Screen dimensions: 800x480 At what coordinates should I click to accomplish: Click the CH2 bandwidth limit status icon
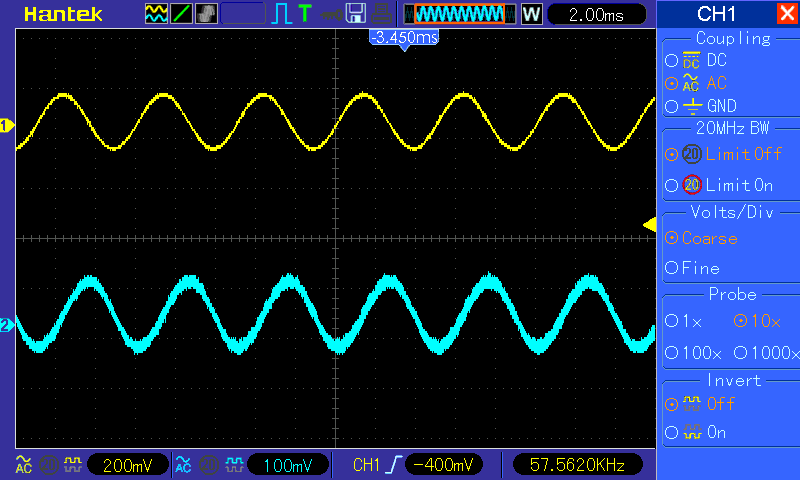[x=208, y=465]
